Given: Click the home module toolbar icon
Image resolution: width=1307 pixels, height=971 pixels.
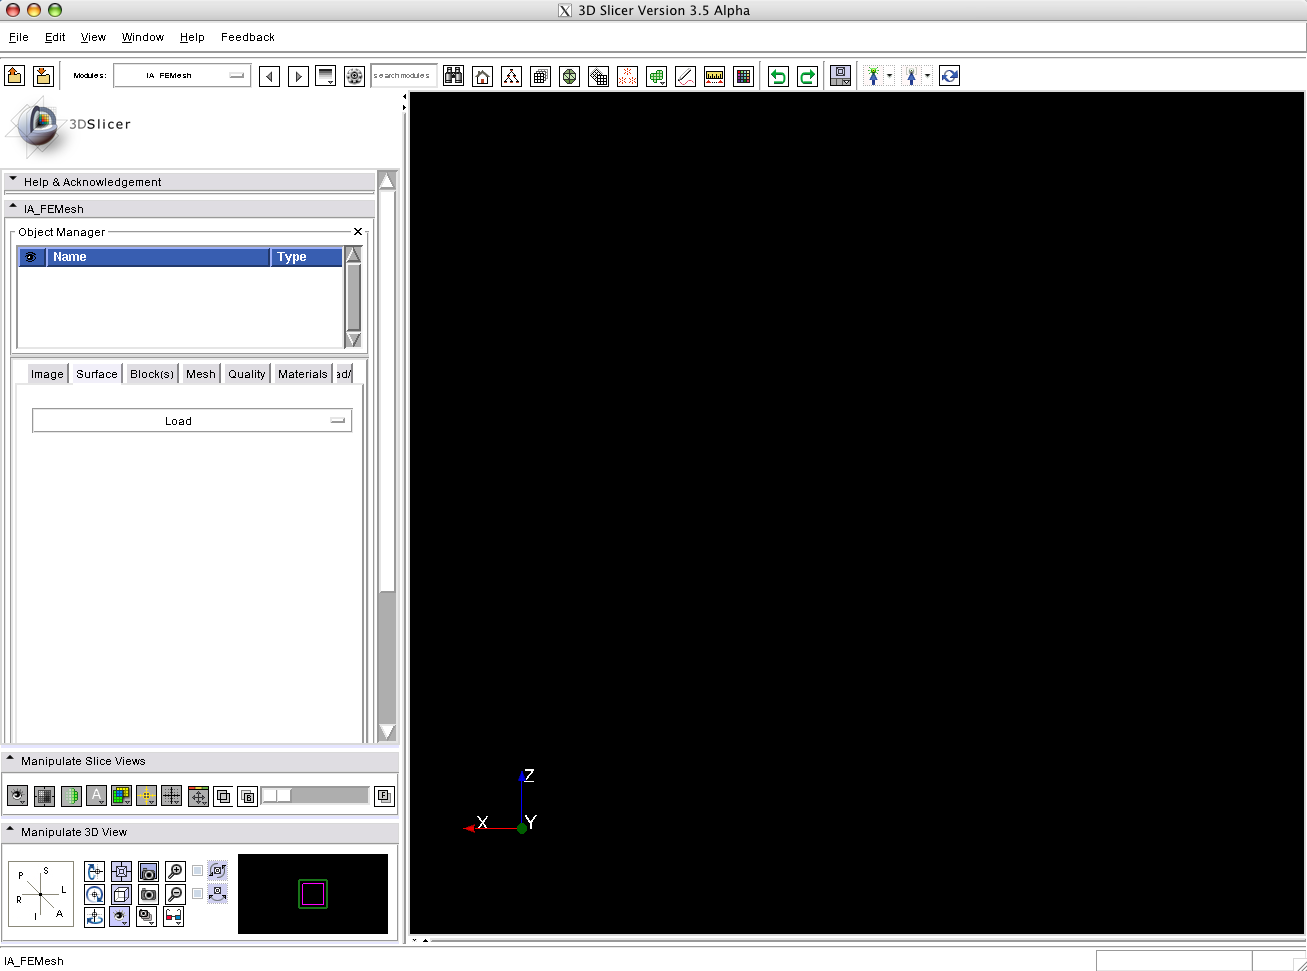Looking at the screenshot, I should coord(482,76).
